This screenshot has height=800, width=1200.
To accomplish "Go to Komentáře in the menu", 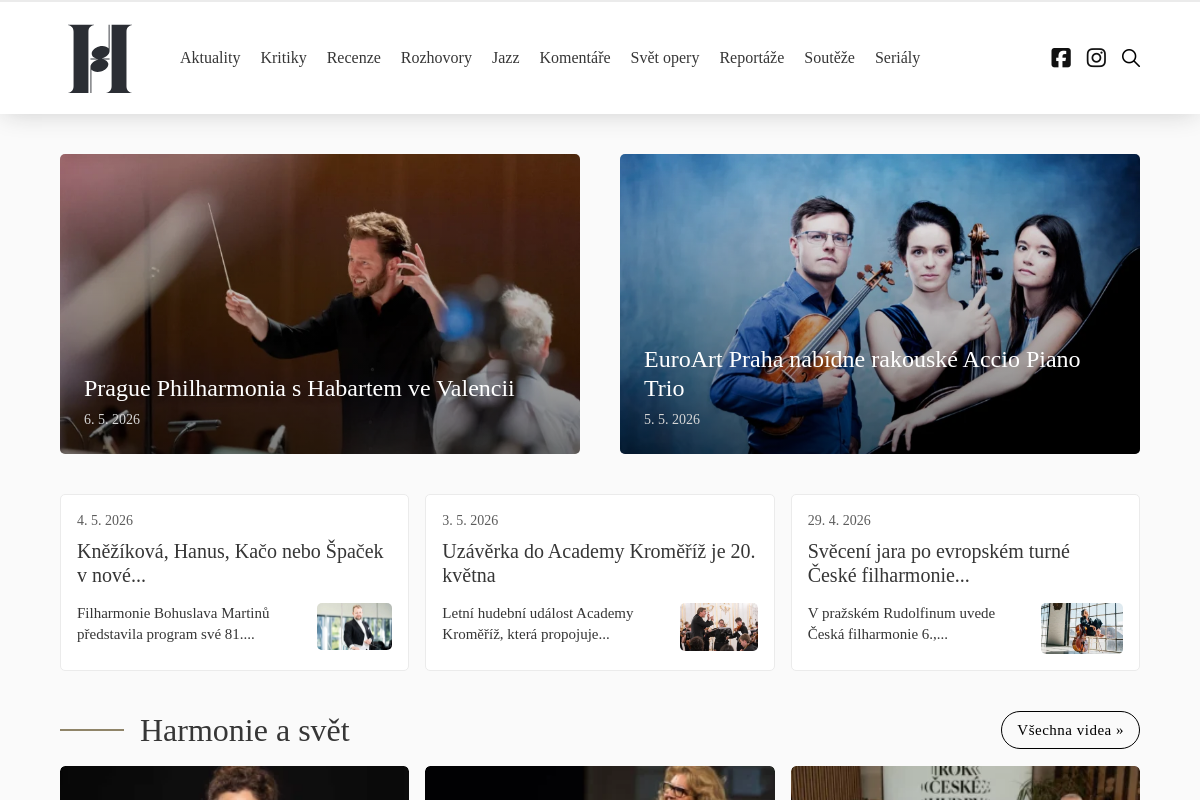I will pyautogui.click(x=575, y=58).
